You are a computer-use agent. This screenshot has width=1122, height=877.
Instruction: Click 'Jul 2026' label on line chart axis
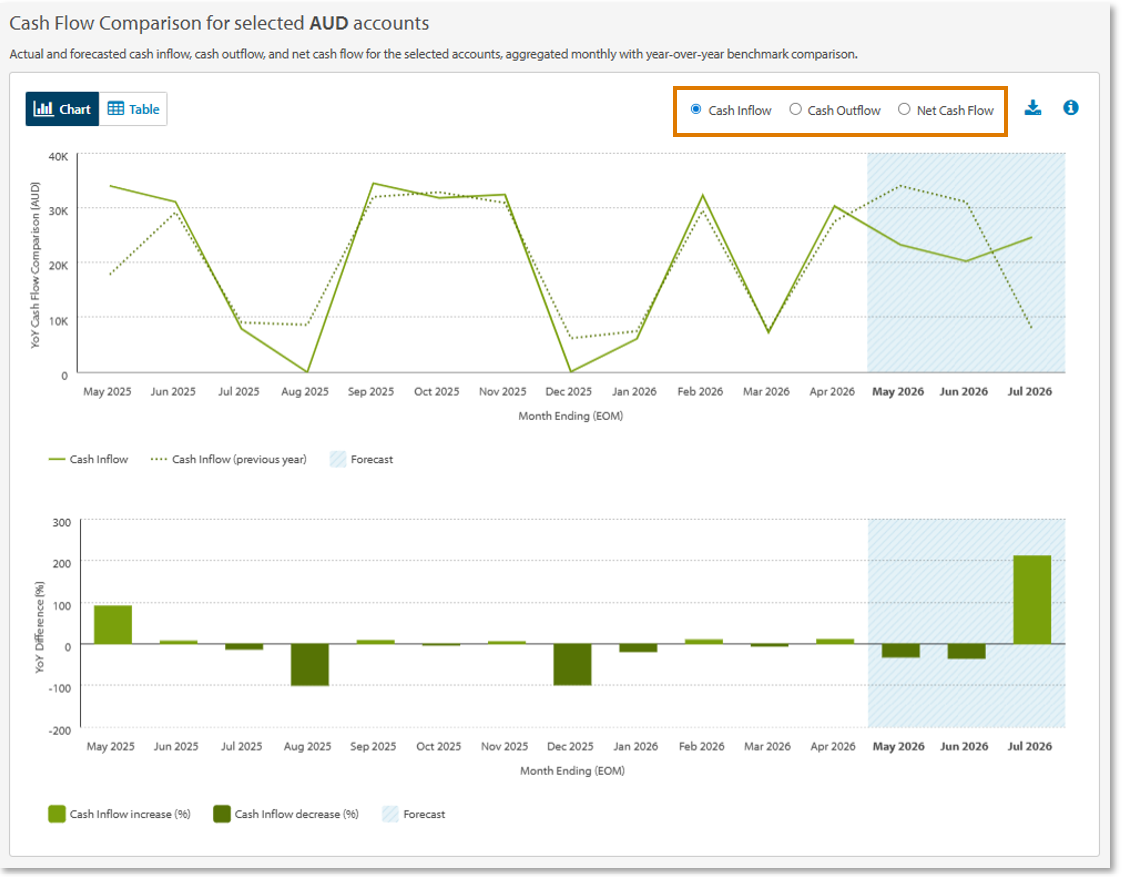coord(1030,391)
